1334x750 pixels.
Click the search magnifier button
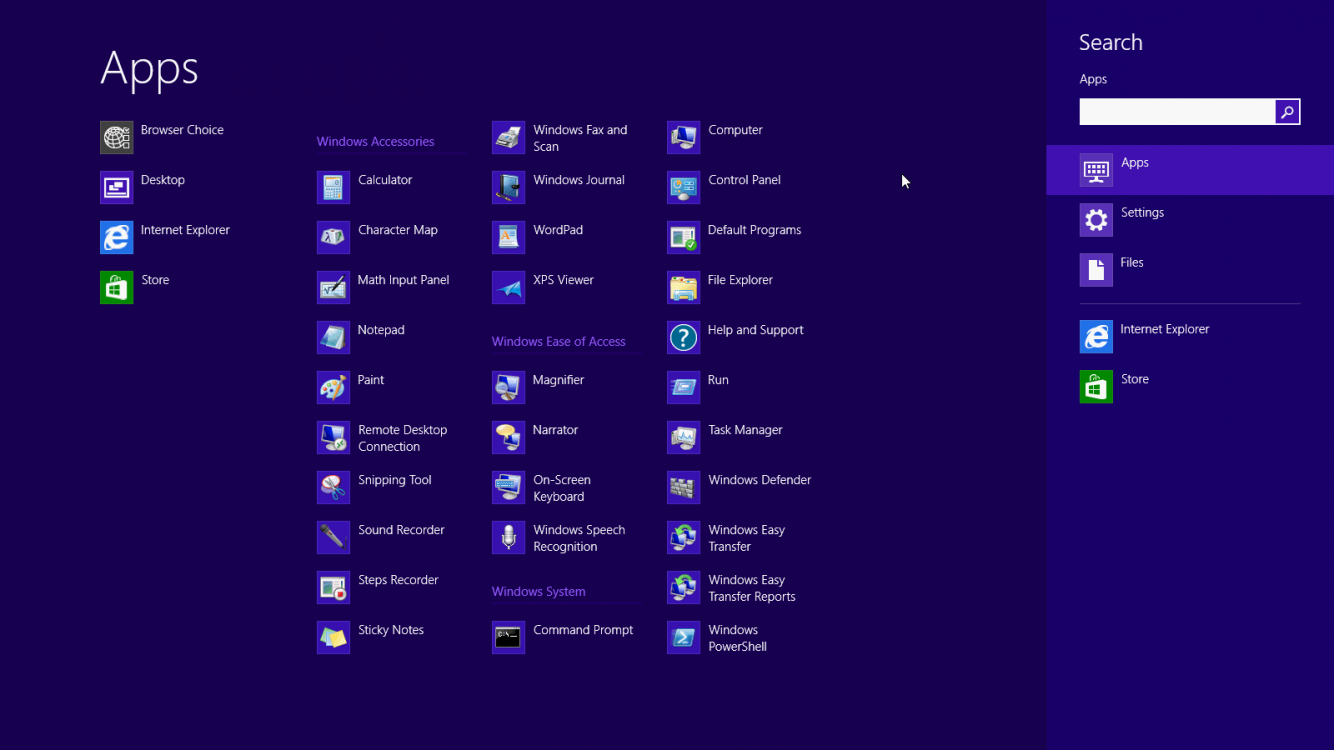pyautogui.click(x=1287, y=112)
